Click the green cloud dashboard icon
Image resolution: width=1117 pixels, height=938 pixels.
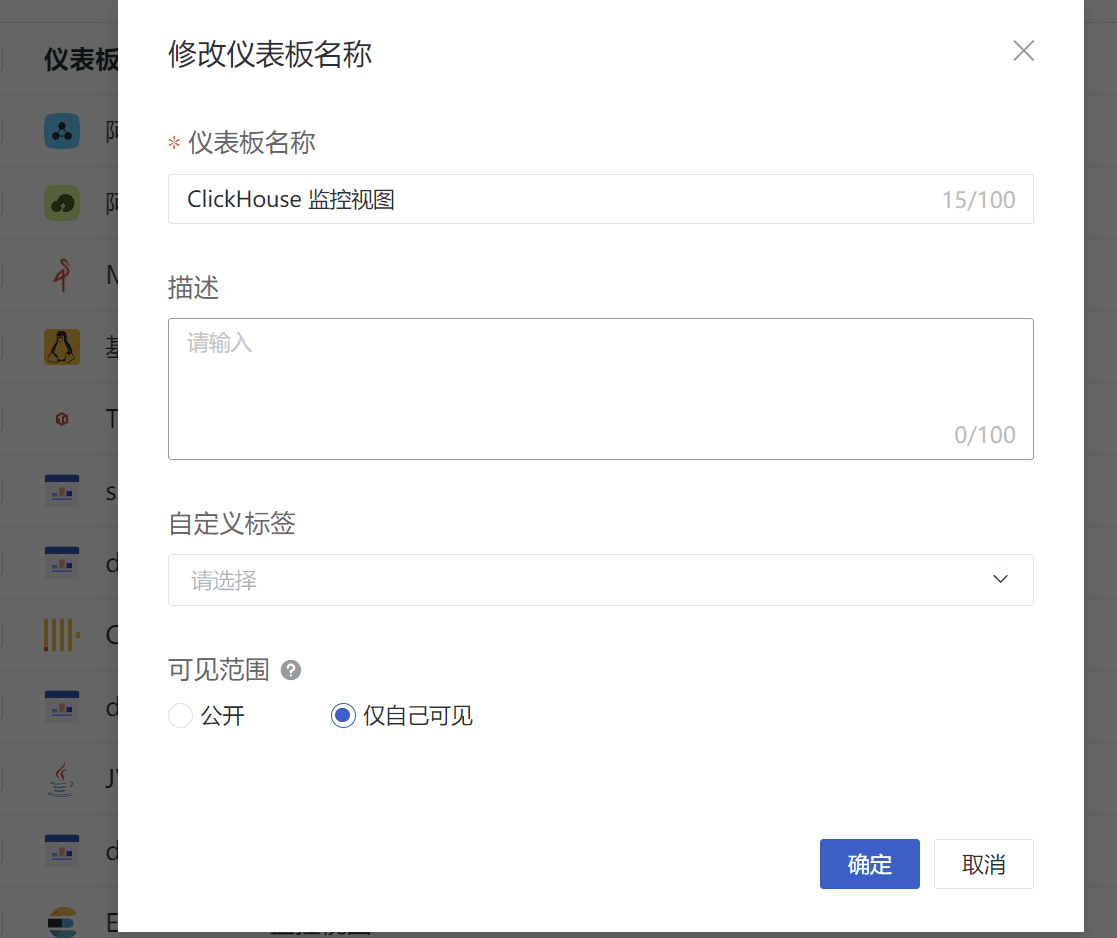[x=62, y=203]
